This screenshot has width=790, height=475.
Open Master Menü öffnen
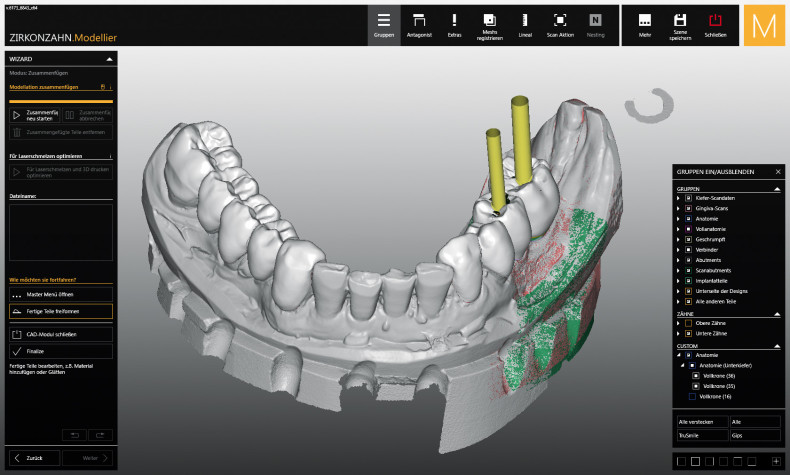tap(61, 295)
